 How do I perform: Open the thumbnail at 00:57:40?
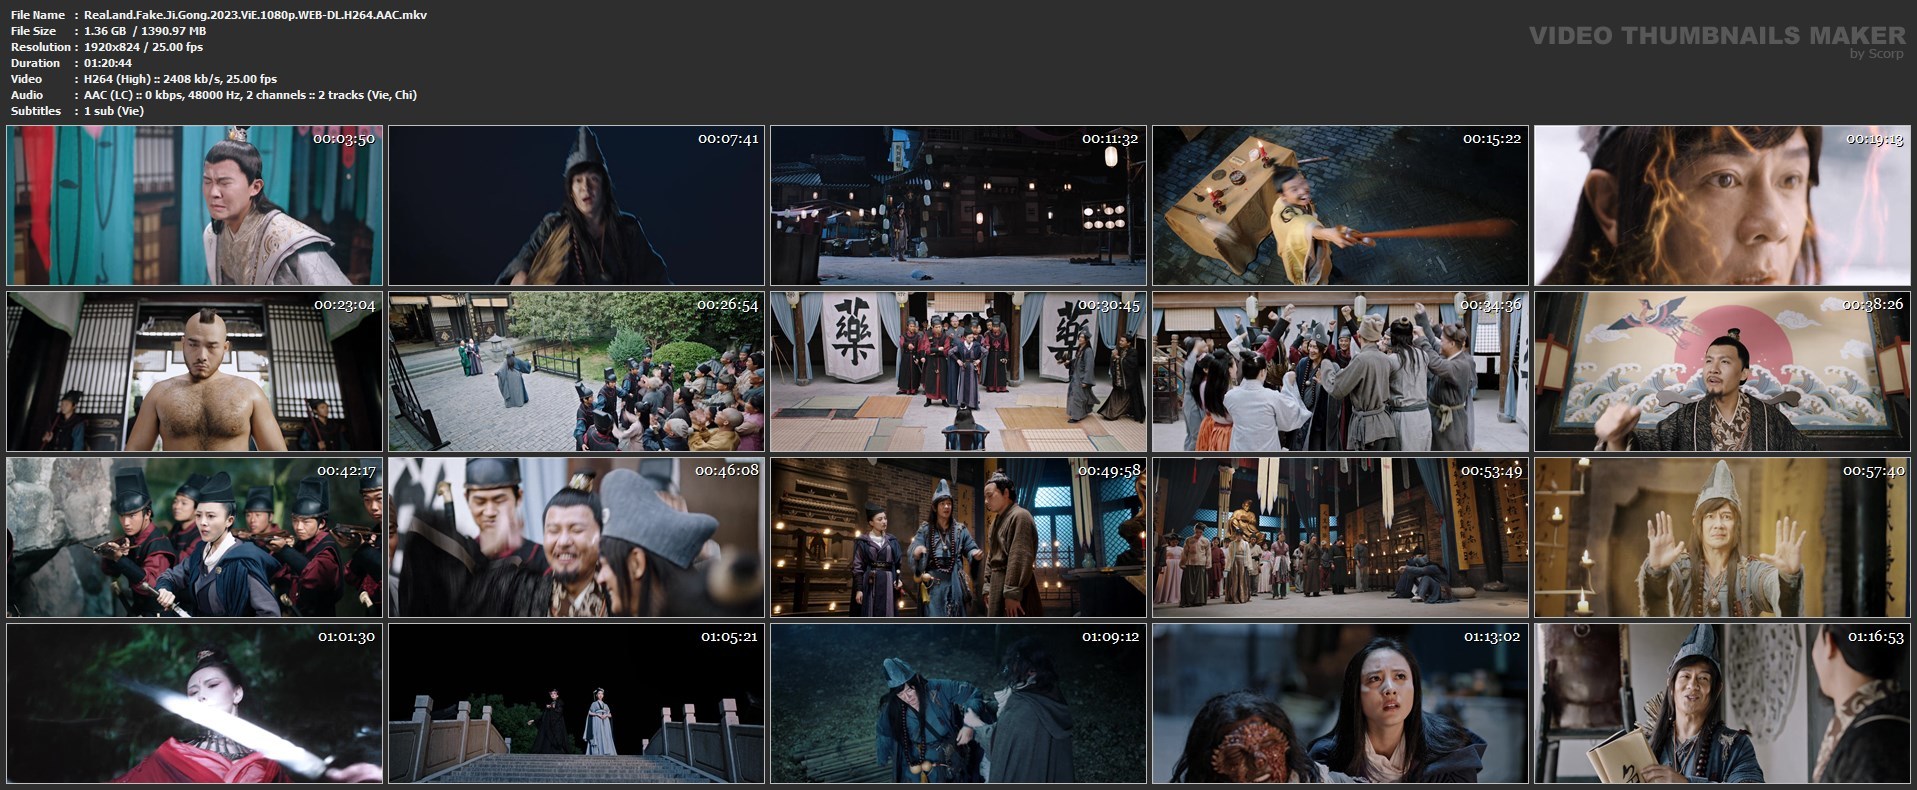(x=1722, y=537)
